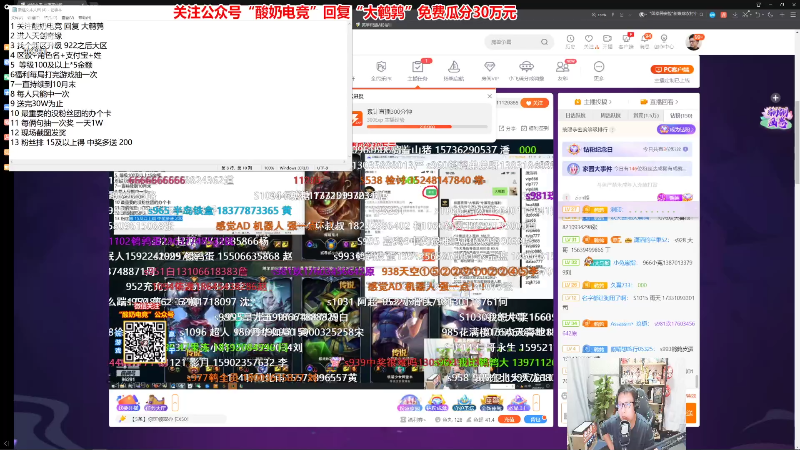800x450 pixels.
Task: Click the golden treasure gift icon
Action: [491, 403]
